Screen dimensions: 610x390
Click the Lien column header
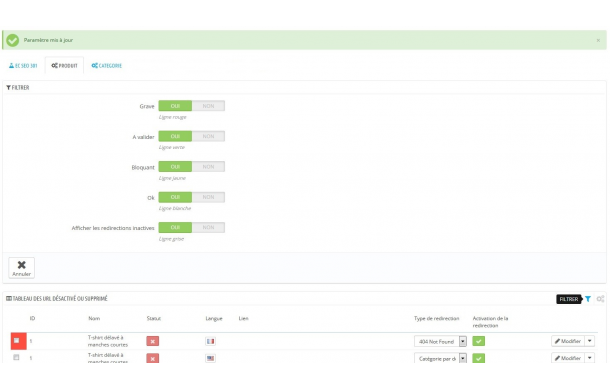click(x=244, y=318)
